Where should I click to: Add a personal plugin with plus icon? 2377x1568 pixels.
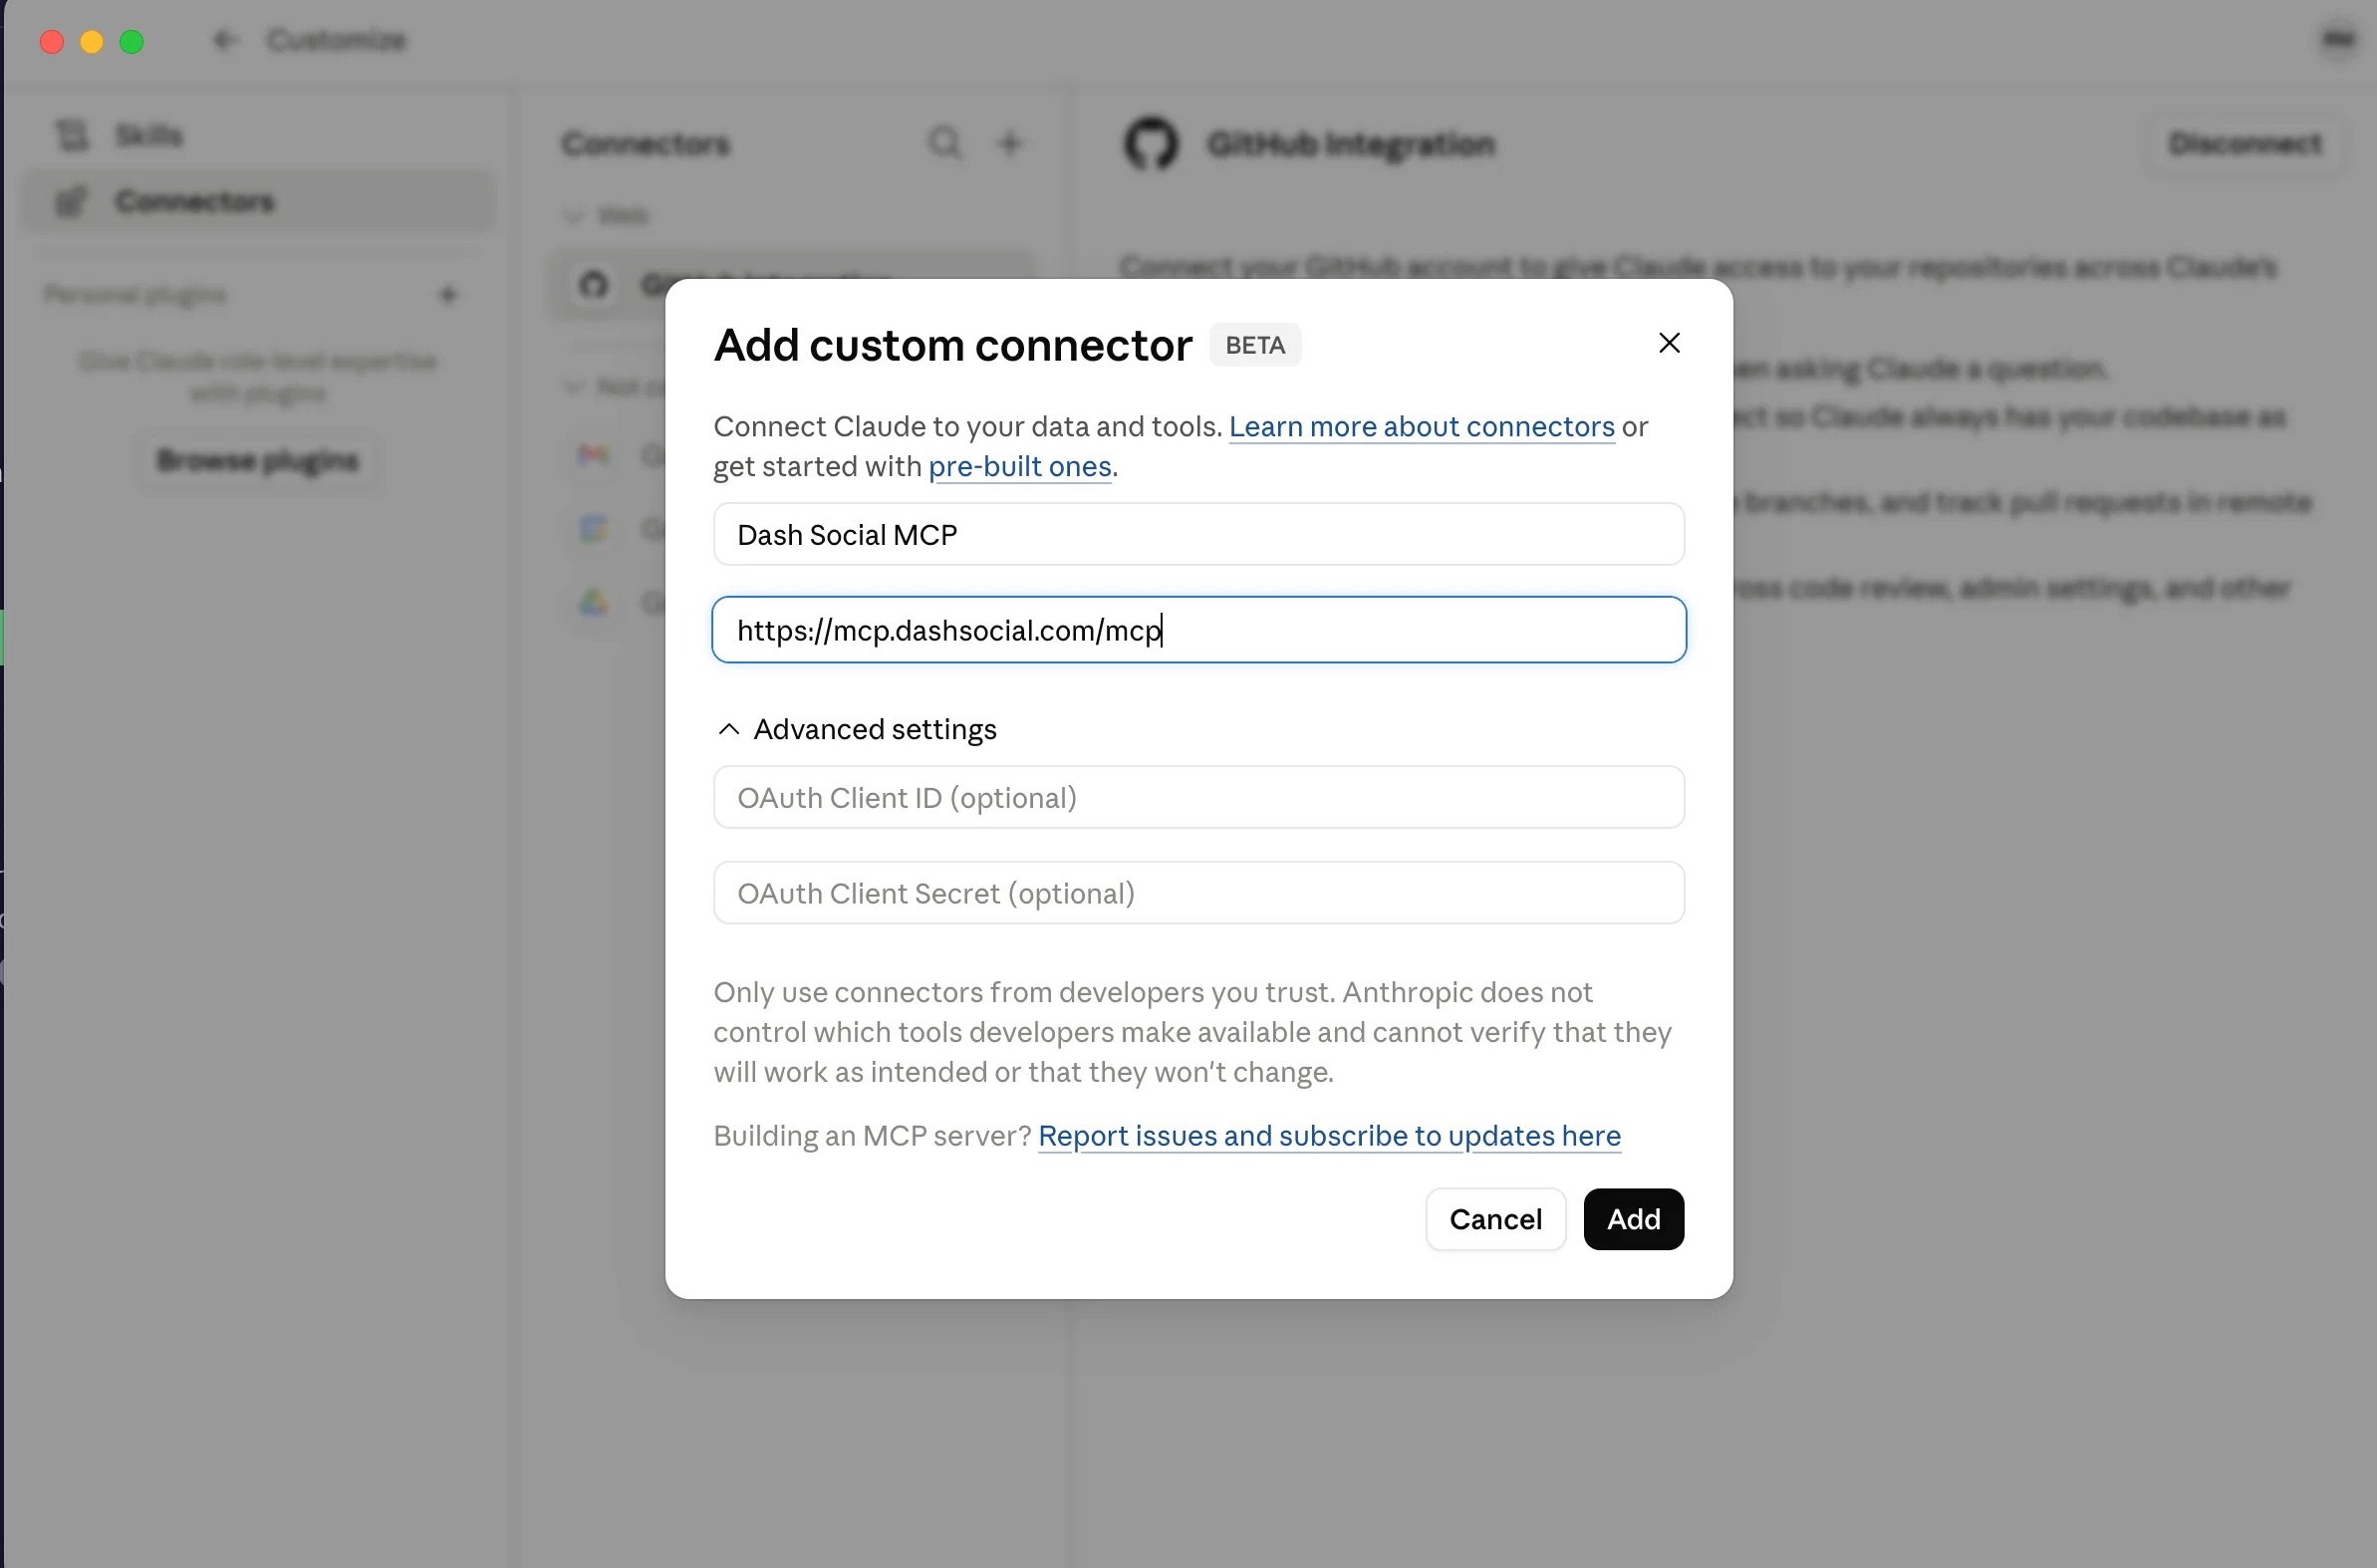pos(448,295)
